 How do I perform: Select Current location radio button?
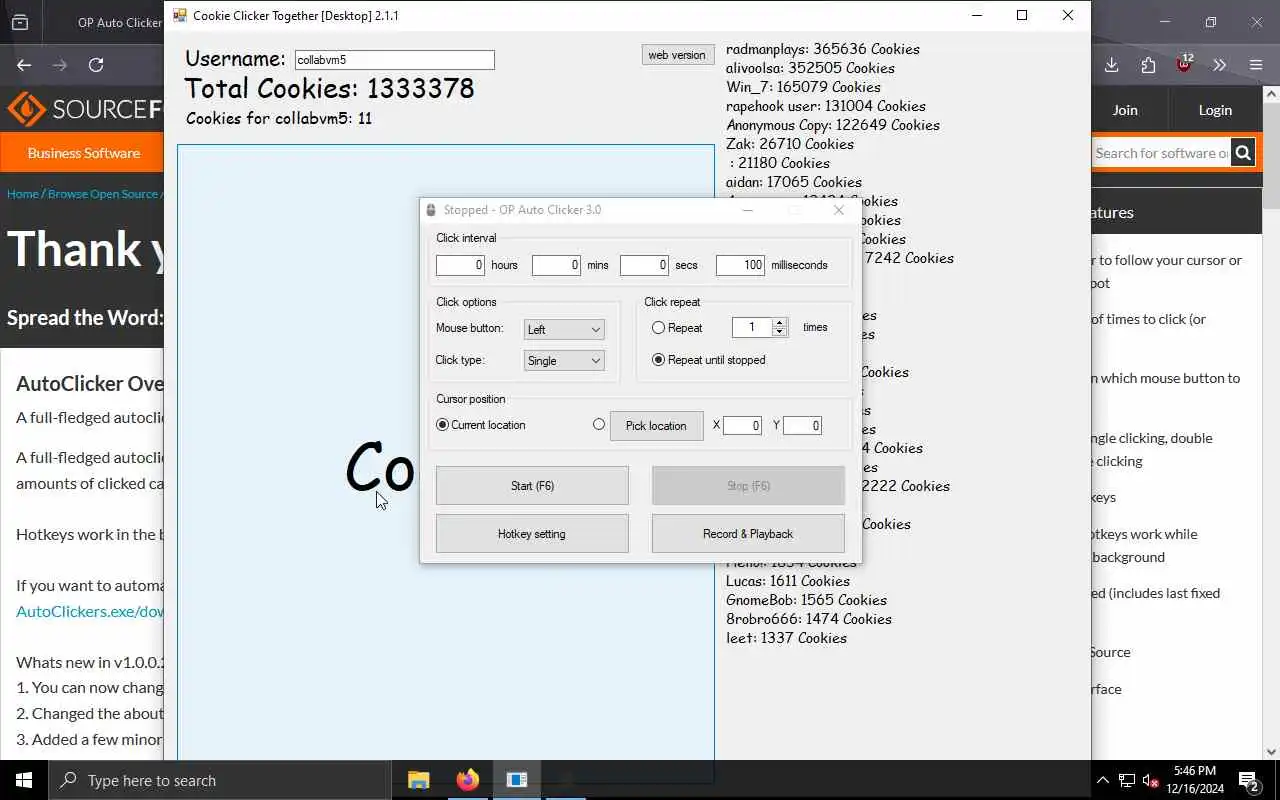pos(442,424)
